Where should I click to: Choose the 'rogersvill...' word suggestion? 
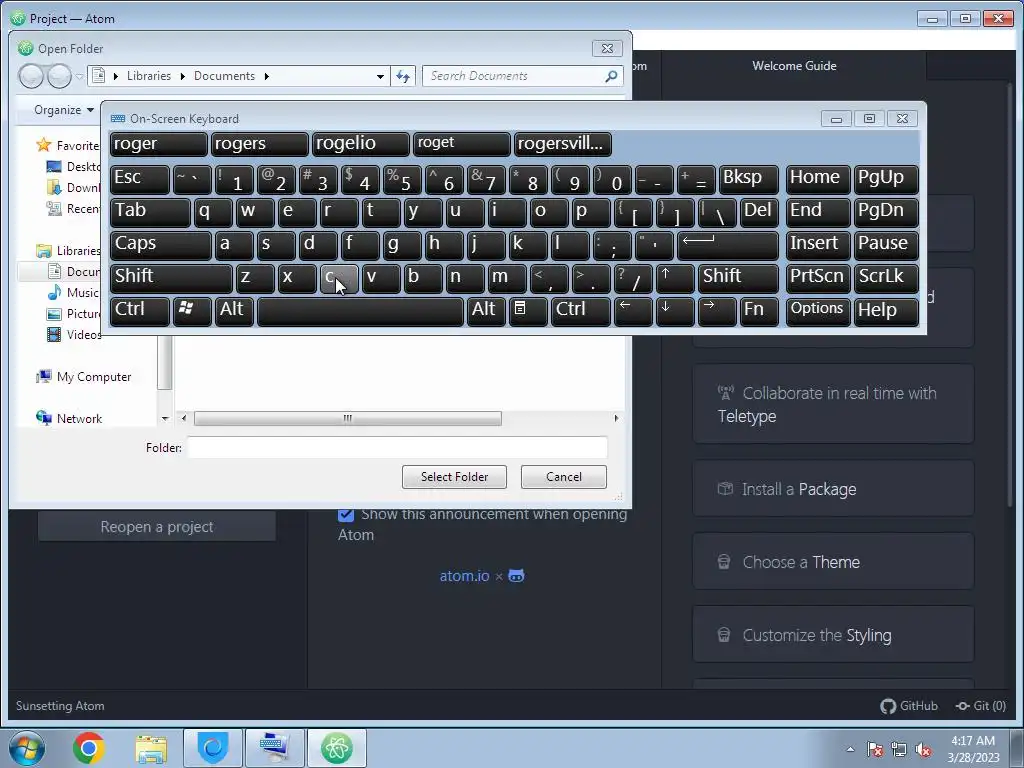coord(563,144)
